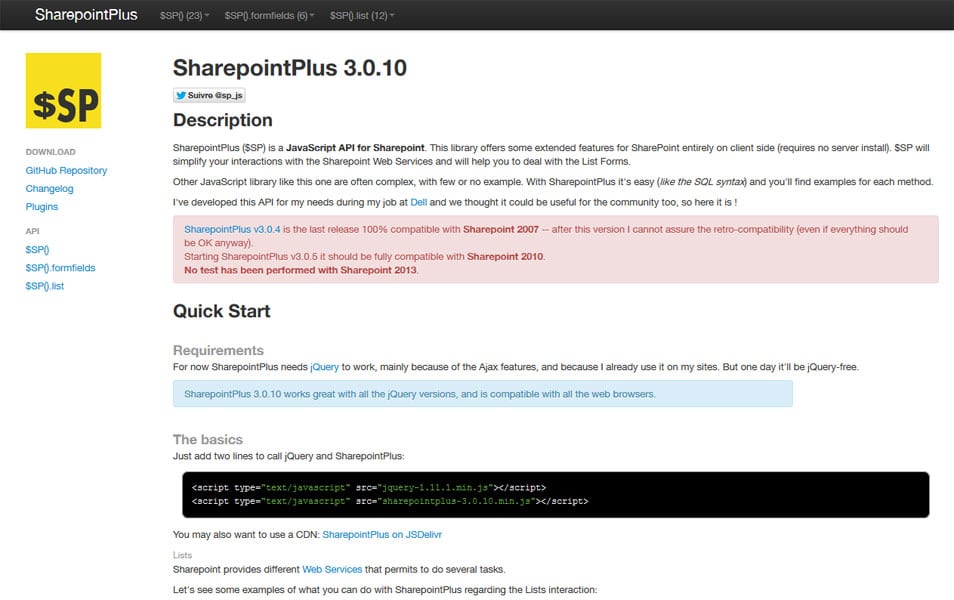Click the SharepointPlus brand title in the navbar
The height and width of the screenshot is (600, 954).
point(86,15)
